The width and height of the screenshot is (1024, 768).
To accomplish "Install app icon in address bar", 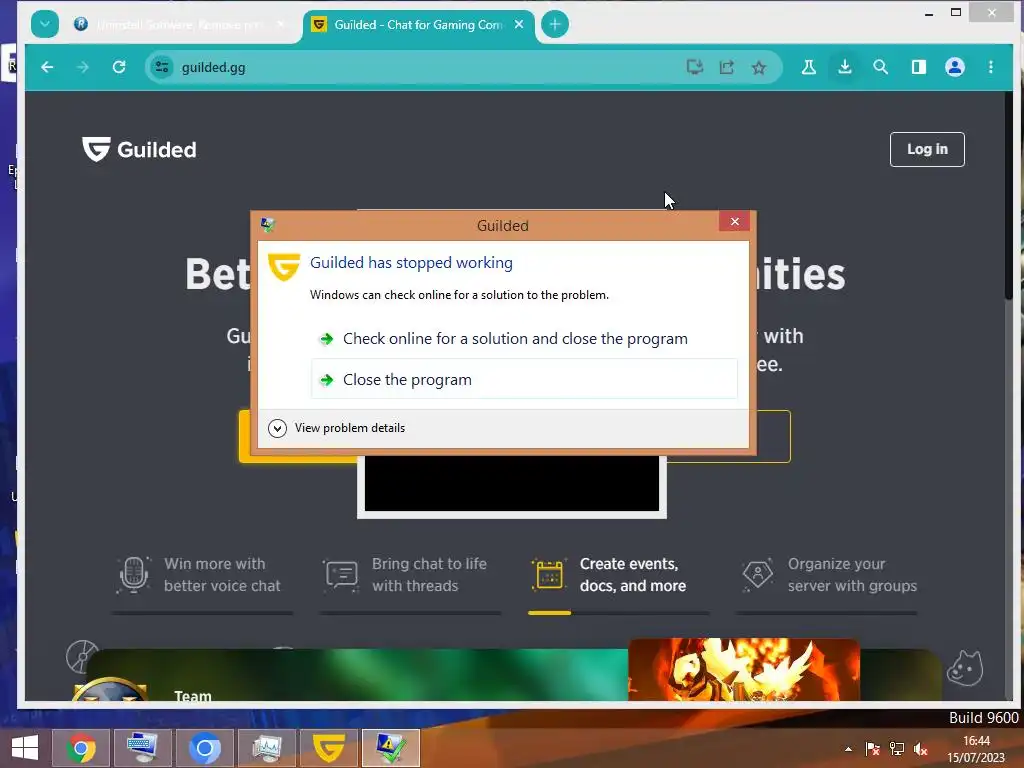I will 695,67.
